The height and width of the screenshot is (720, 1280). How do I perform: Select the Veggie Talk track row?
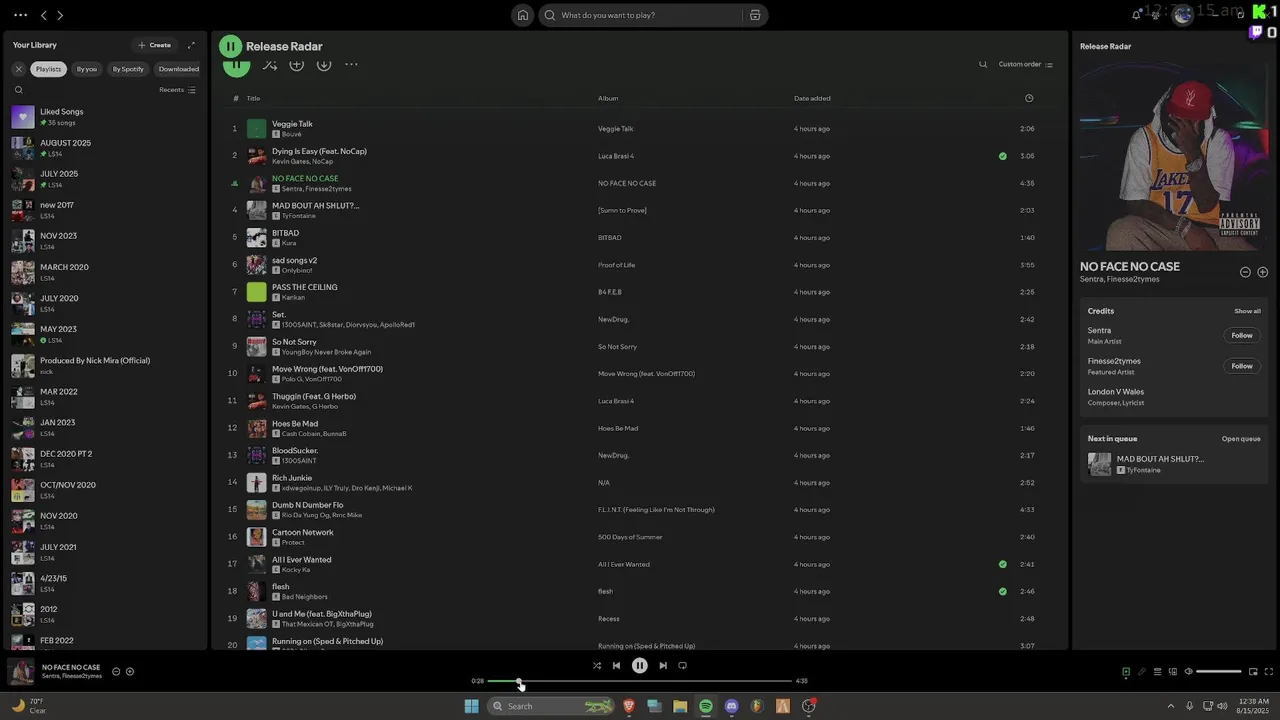640,128
